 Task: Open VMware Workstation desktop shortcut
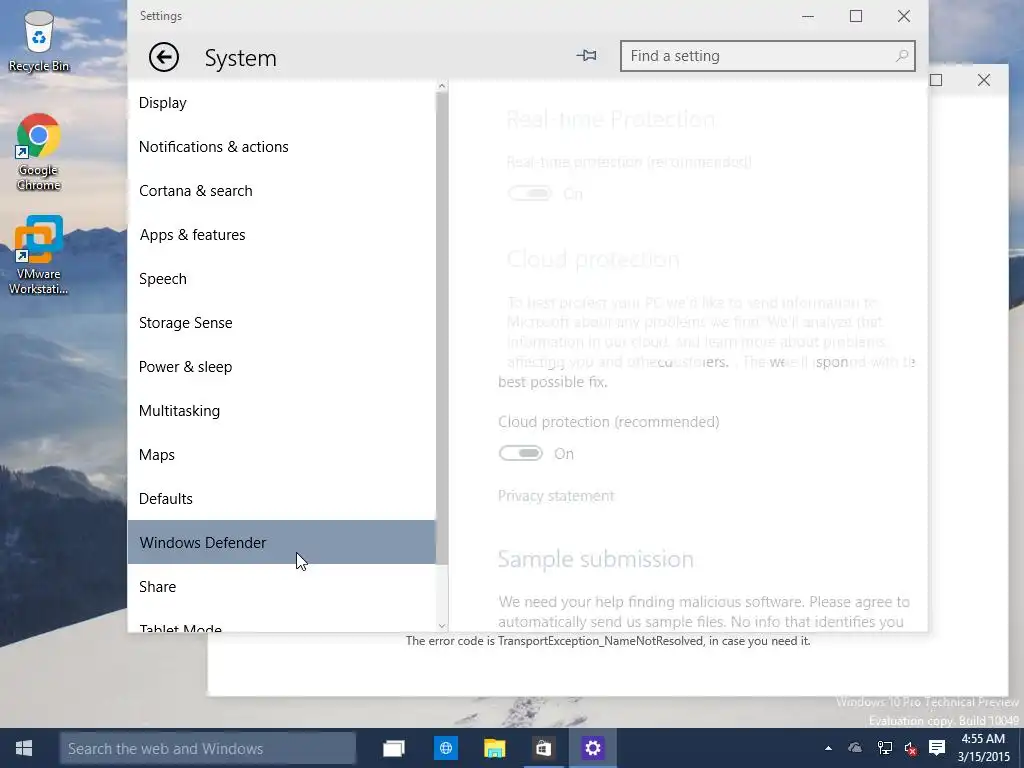[x=39, y=255]
